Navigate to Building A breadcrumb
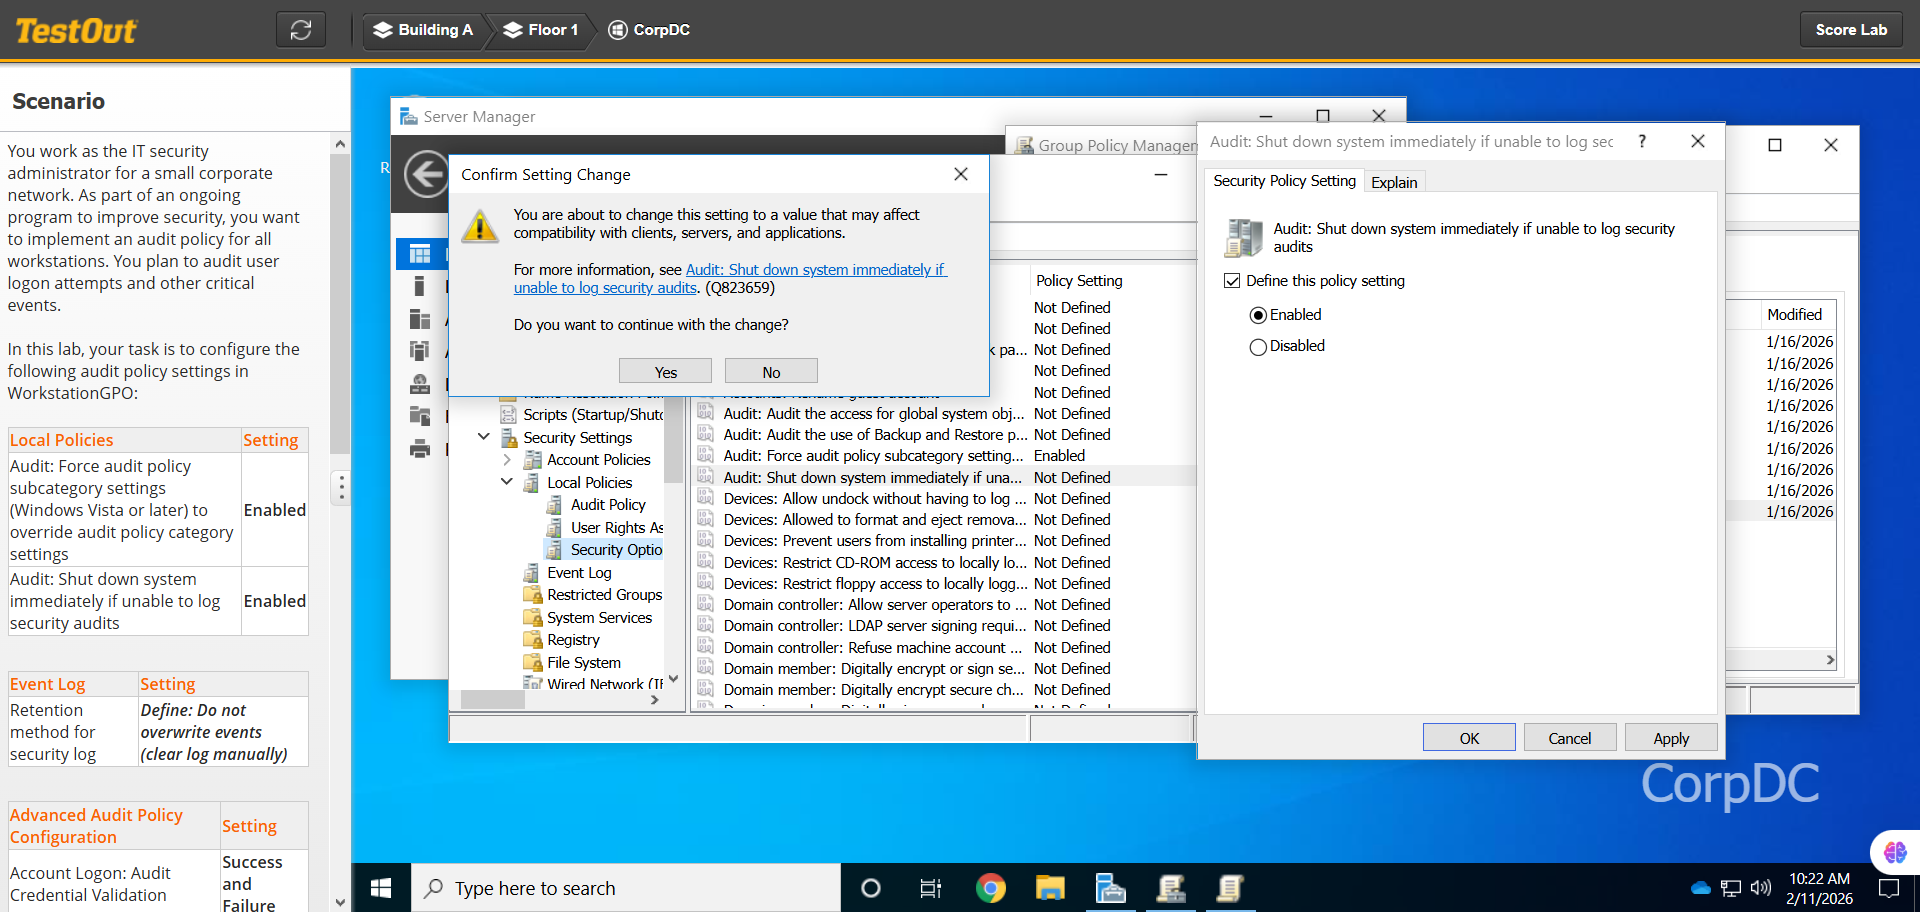Viewport: 1920px width, 912px height. [x=423, y=30]
